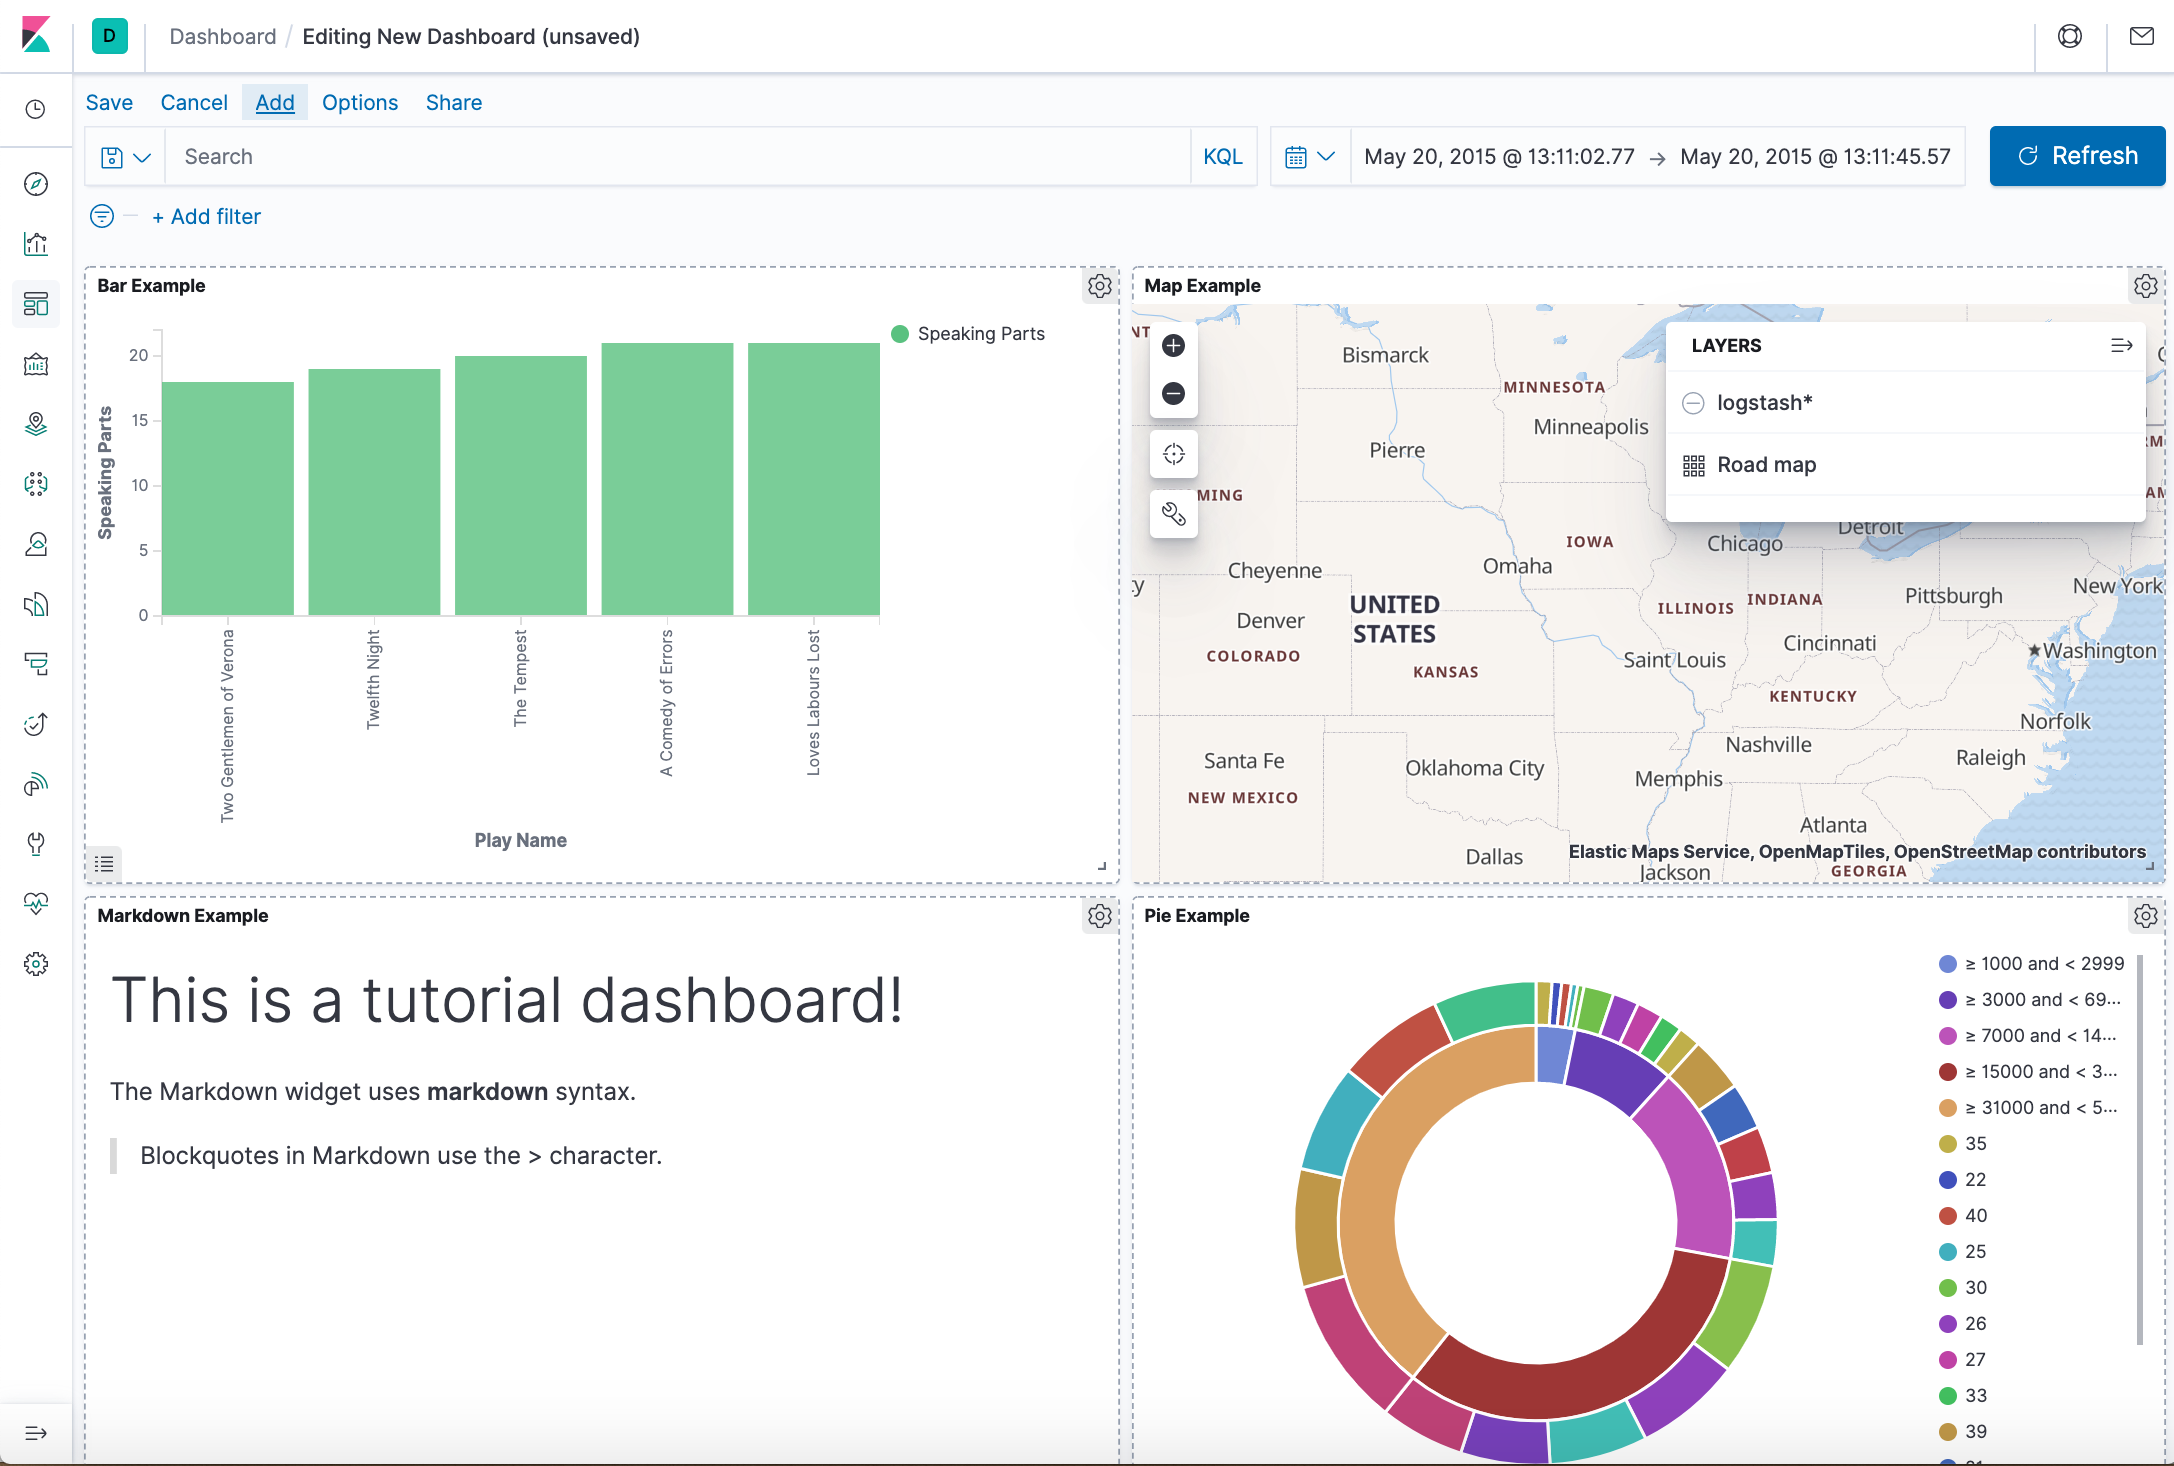Screen dimensions: 2174x1466
Task: Expand the search type selector dropdown
Action: (128, 155)
